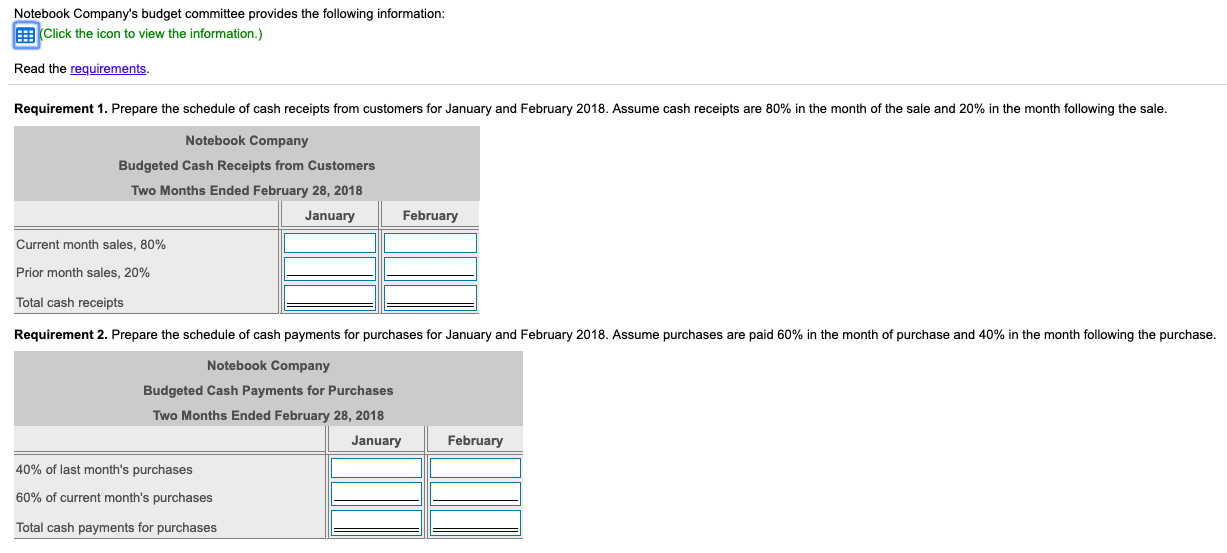Click the 'Total cash payments for purchases' label

click(116, 528)
